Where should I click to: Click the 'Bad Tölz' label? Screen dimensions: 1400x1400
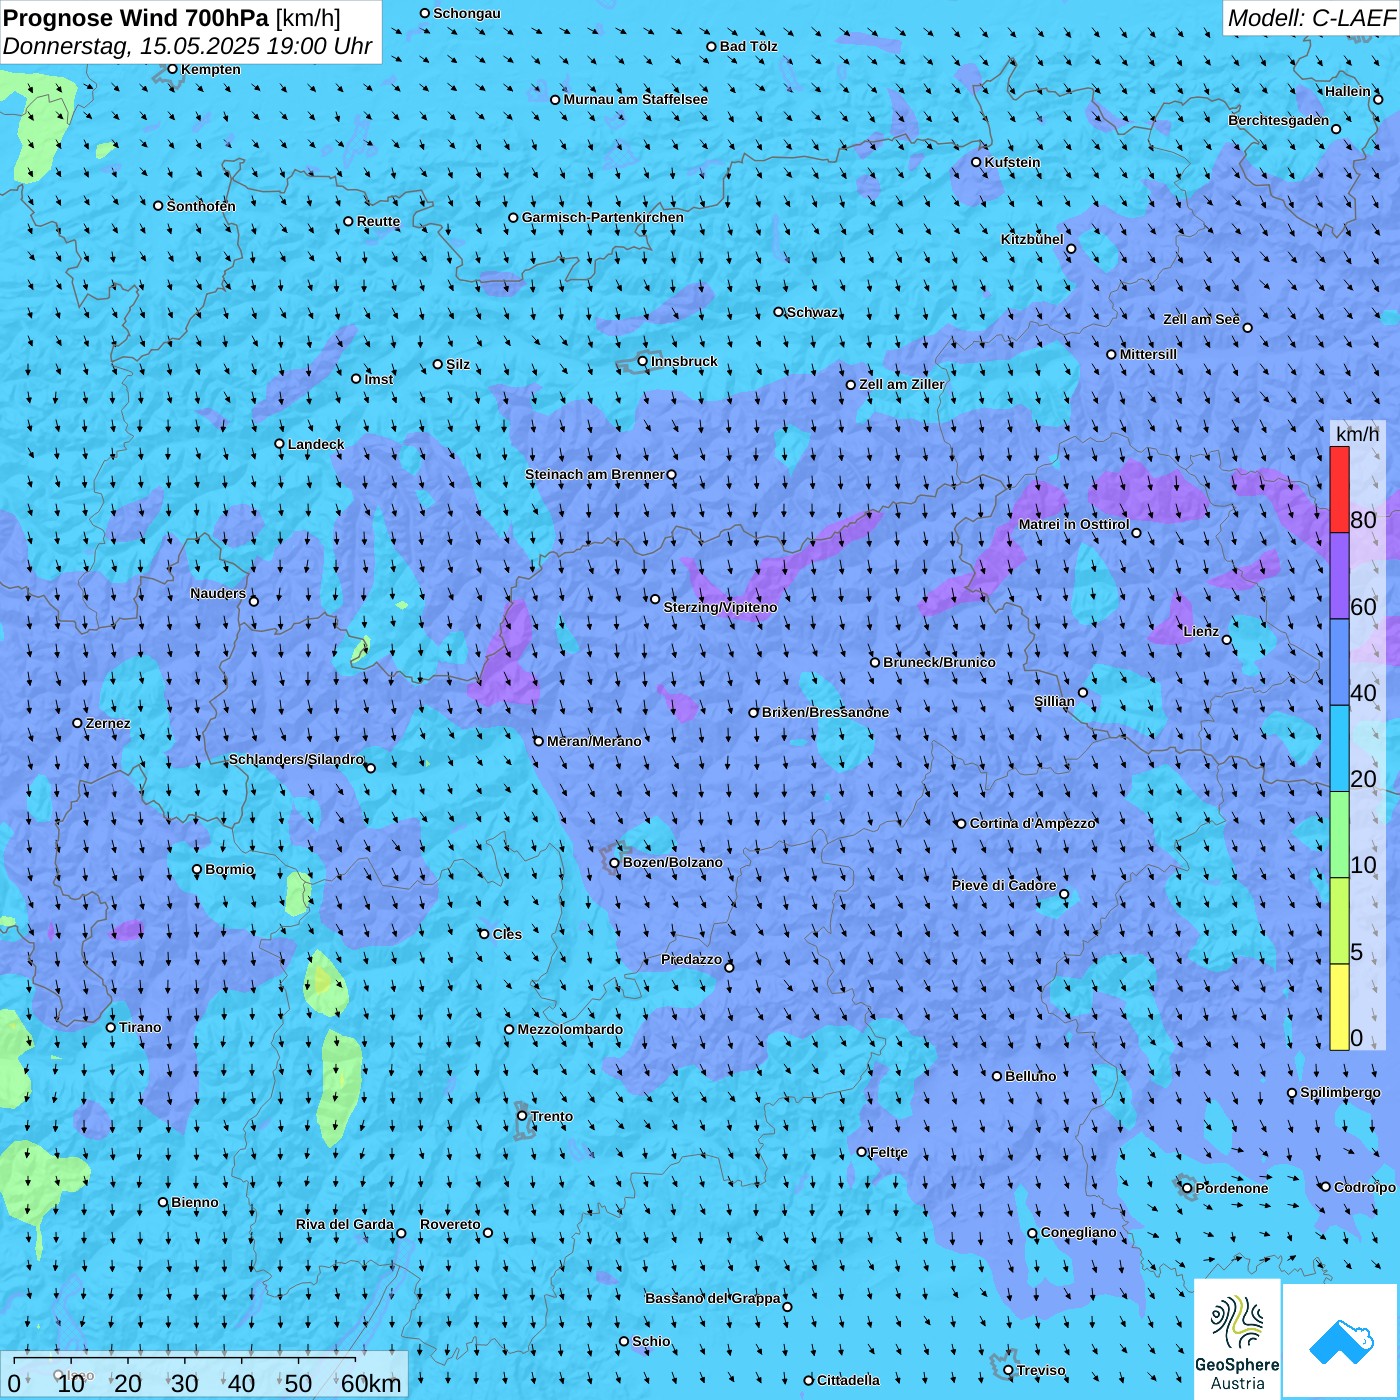[749, 46]
